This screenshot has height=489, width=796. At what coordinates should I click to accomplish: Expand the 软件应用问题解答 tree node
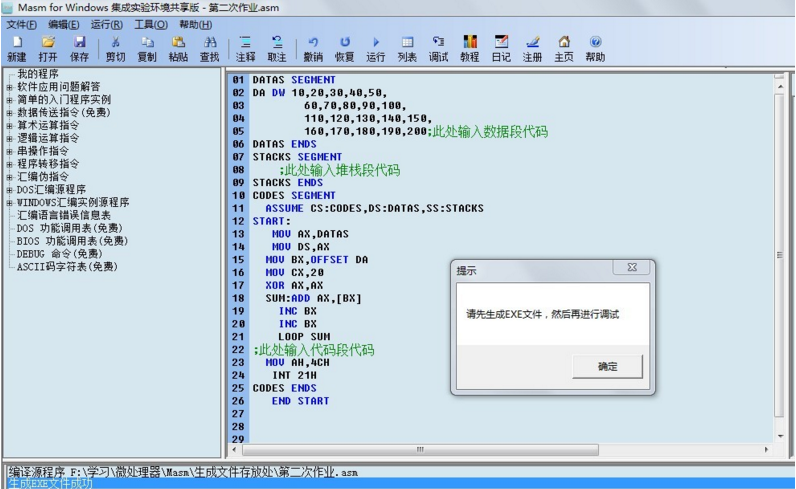point(10,87)
